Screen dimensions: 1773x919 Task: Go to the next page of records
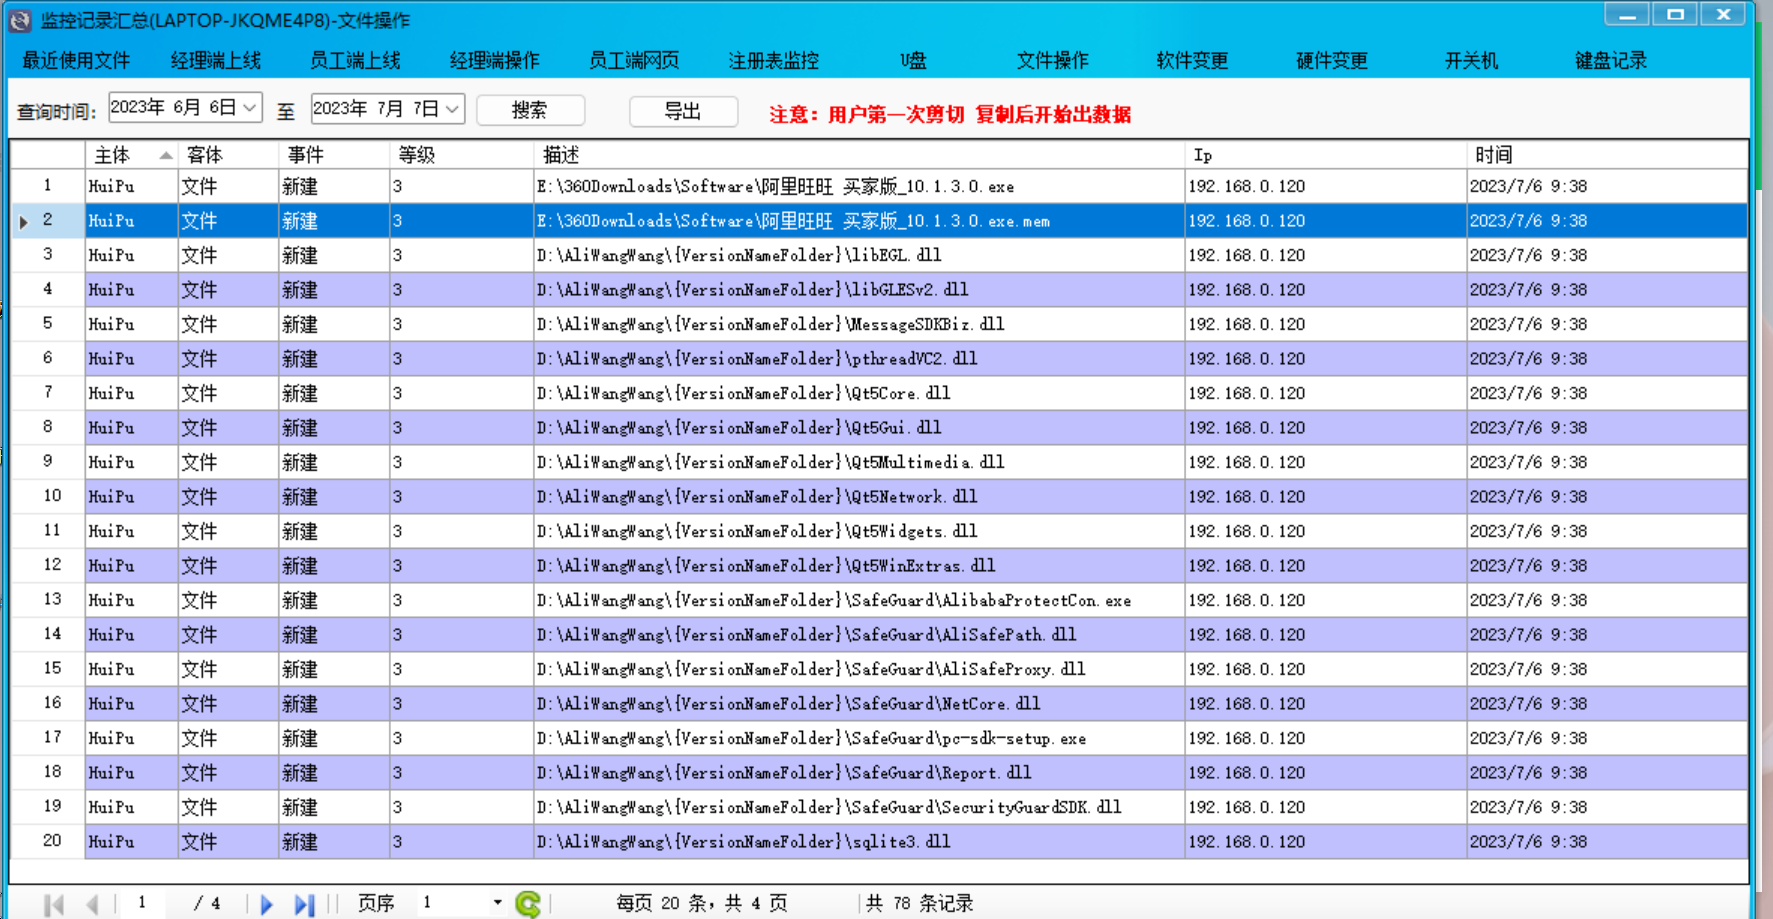coord(266,904)
